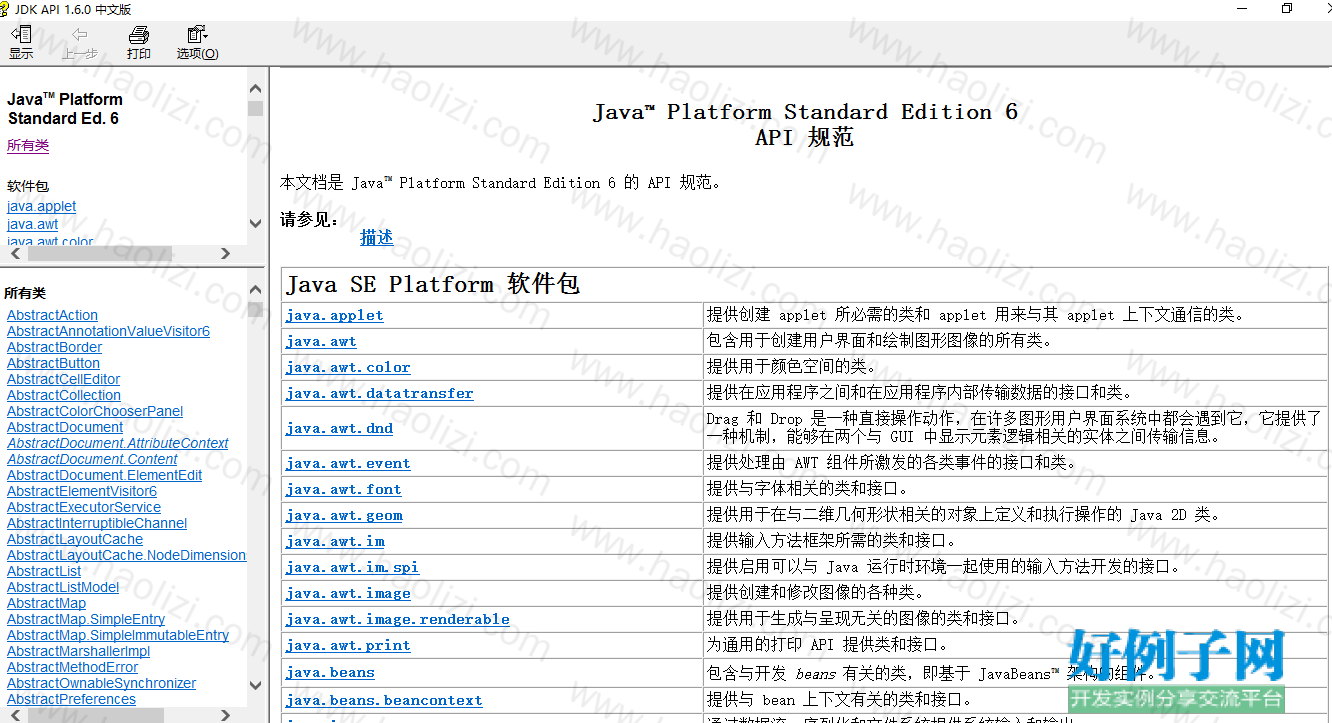The width and height of the screenshot is (1332, 723).
Task: Open java.awt link in the package table
Action: point(320,341)
